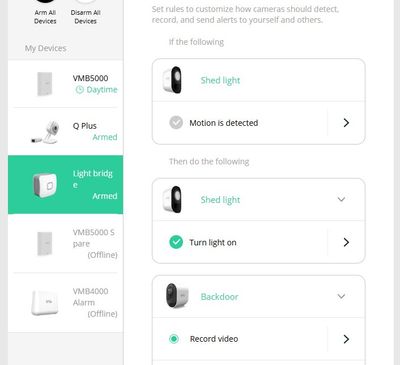Select the VMB5000 Spare offline device icon
Image resolution: width=400 pixels, height=365 pixels.
[x=45, y=244]
